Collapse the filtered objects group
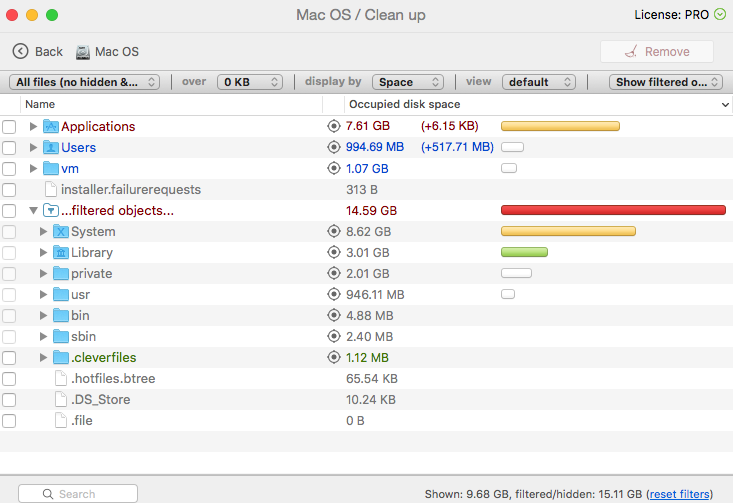Viewport: 733px width, 503px height. click(x=33, y=210)
